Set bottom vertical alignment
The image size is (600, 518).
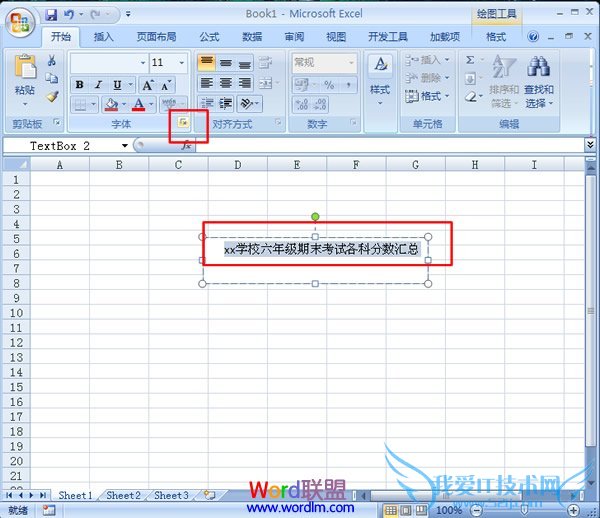coord(245,62)
